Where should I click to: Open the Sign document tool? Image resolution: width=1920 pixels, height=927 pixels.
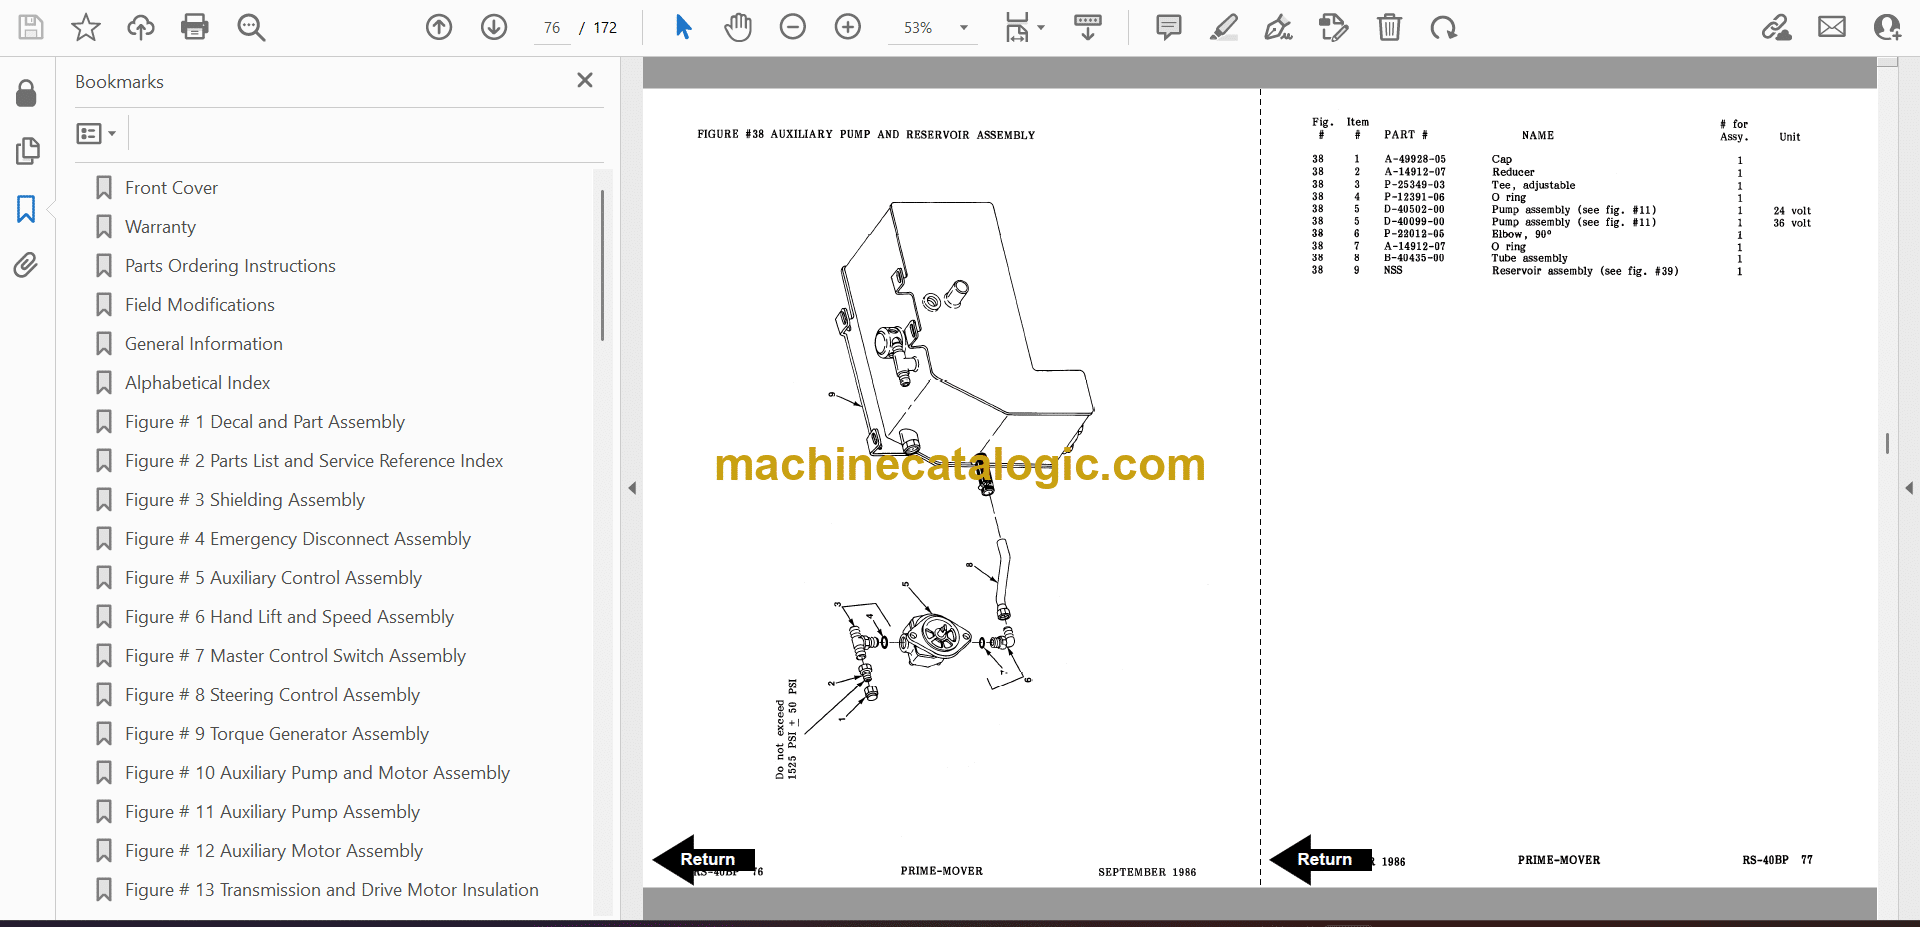1278,27
